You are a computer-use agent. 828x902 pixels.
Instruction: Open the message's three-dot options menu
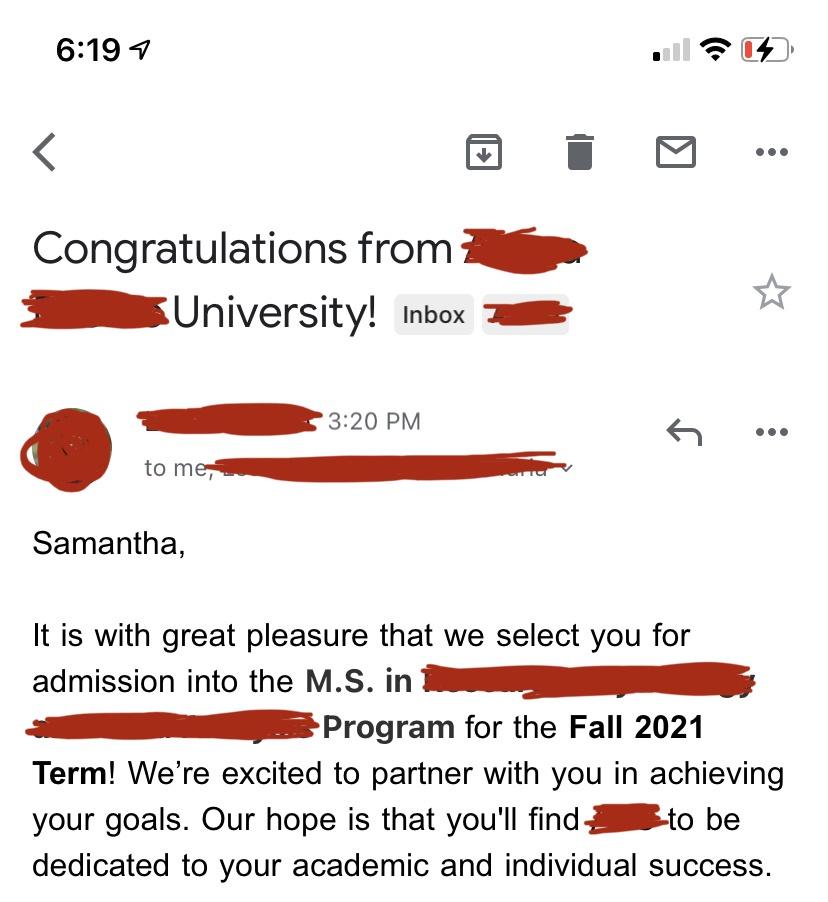tap(772, 431)
